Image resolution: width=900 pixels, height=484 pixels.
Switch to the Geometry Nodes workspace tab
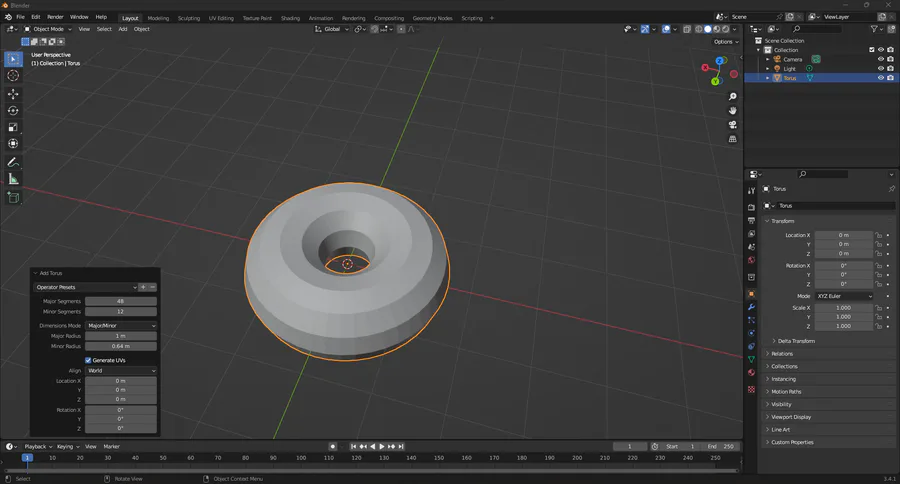pos(432,18)
